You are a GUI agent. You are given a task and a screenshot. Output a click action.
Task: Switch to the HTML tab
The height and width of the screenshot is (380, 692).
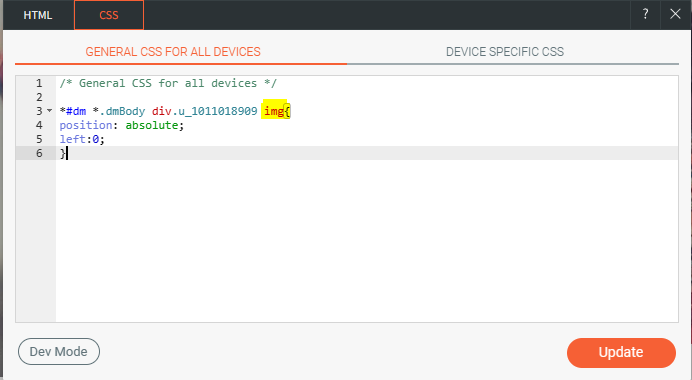[38, 15]
